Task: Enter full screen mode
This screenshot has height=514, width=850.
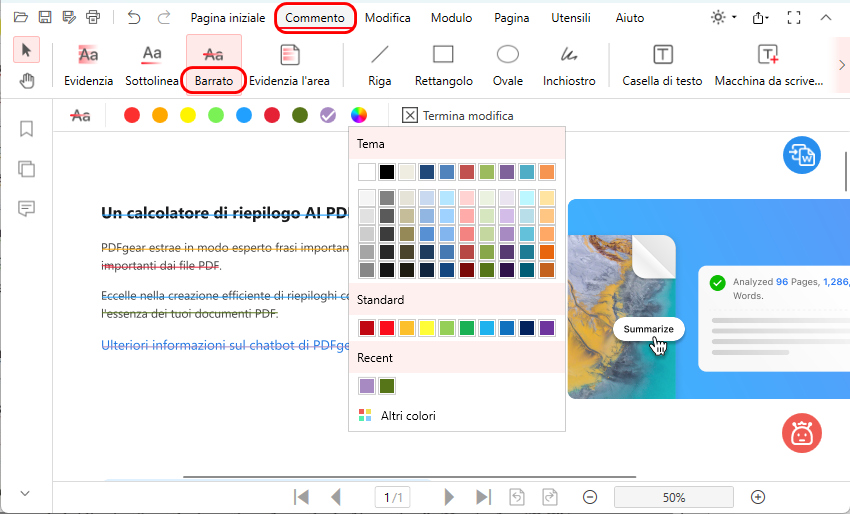Action: [794, 18]
